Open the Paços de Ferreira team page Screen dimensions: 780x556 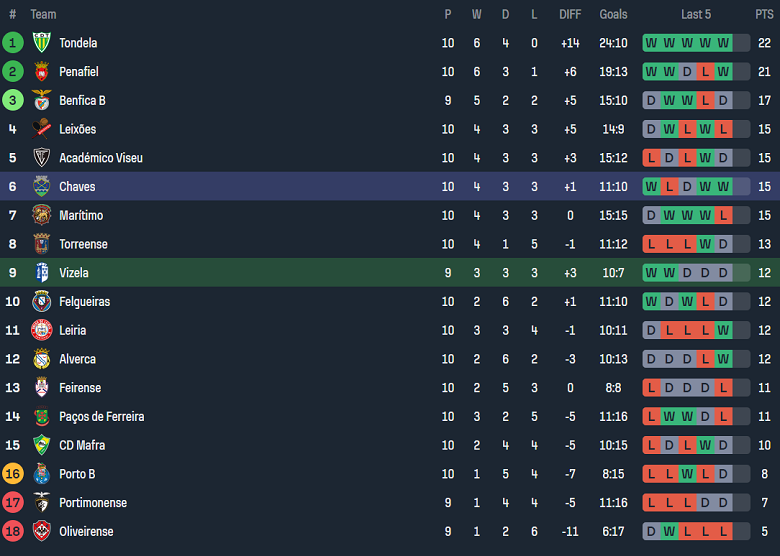pyautogui.click(x=101, y=416)
